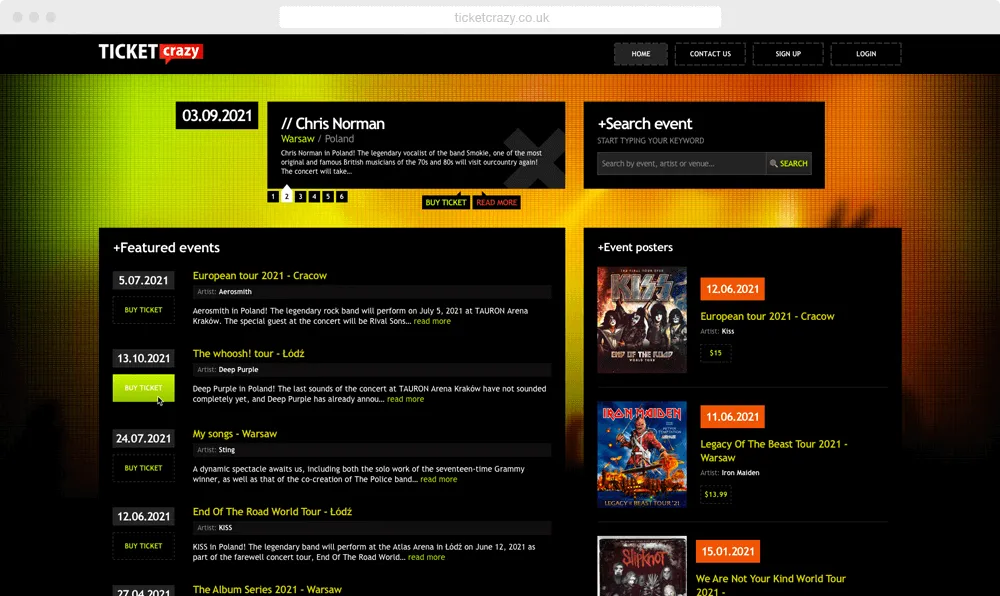Image resolution: width=1000 pixels, height=596 pixels.
Task: Open the KISS event poster thumbnail
Action: coord(642,319)
